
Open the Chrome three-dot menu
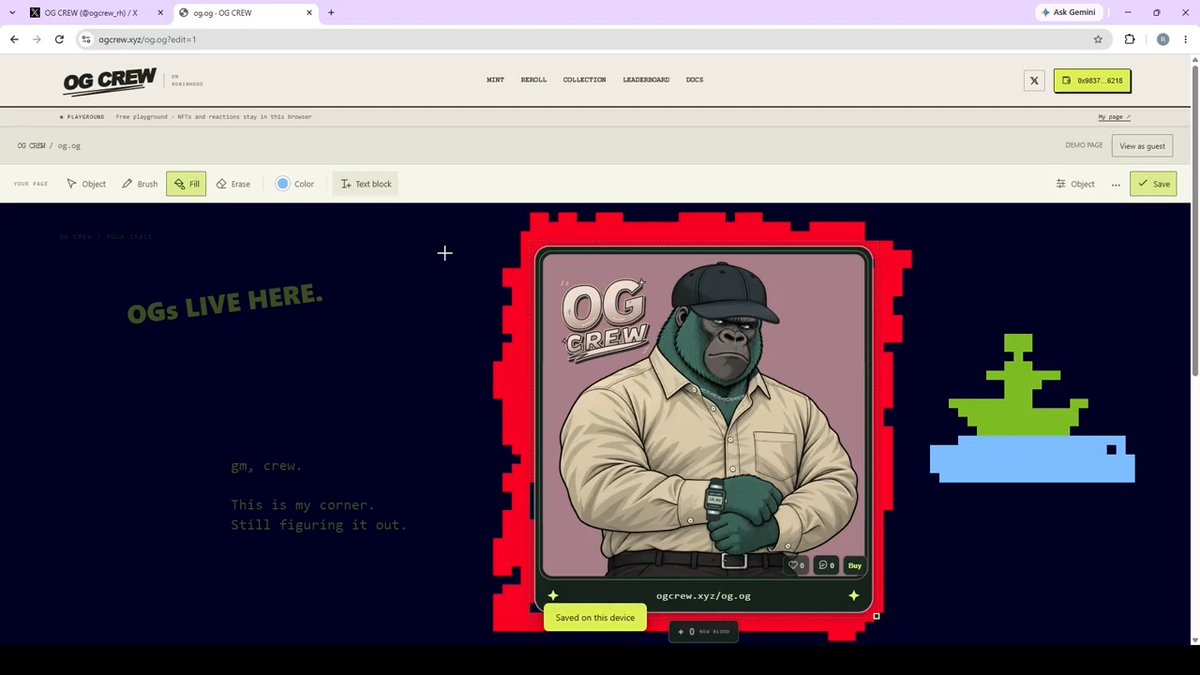click(1187, 40)
